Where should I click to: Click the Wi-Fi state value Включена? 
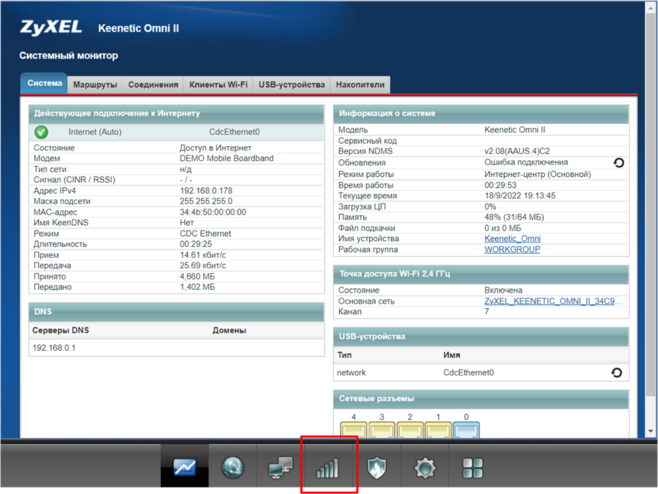[503, 290]
